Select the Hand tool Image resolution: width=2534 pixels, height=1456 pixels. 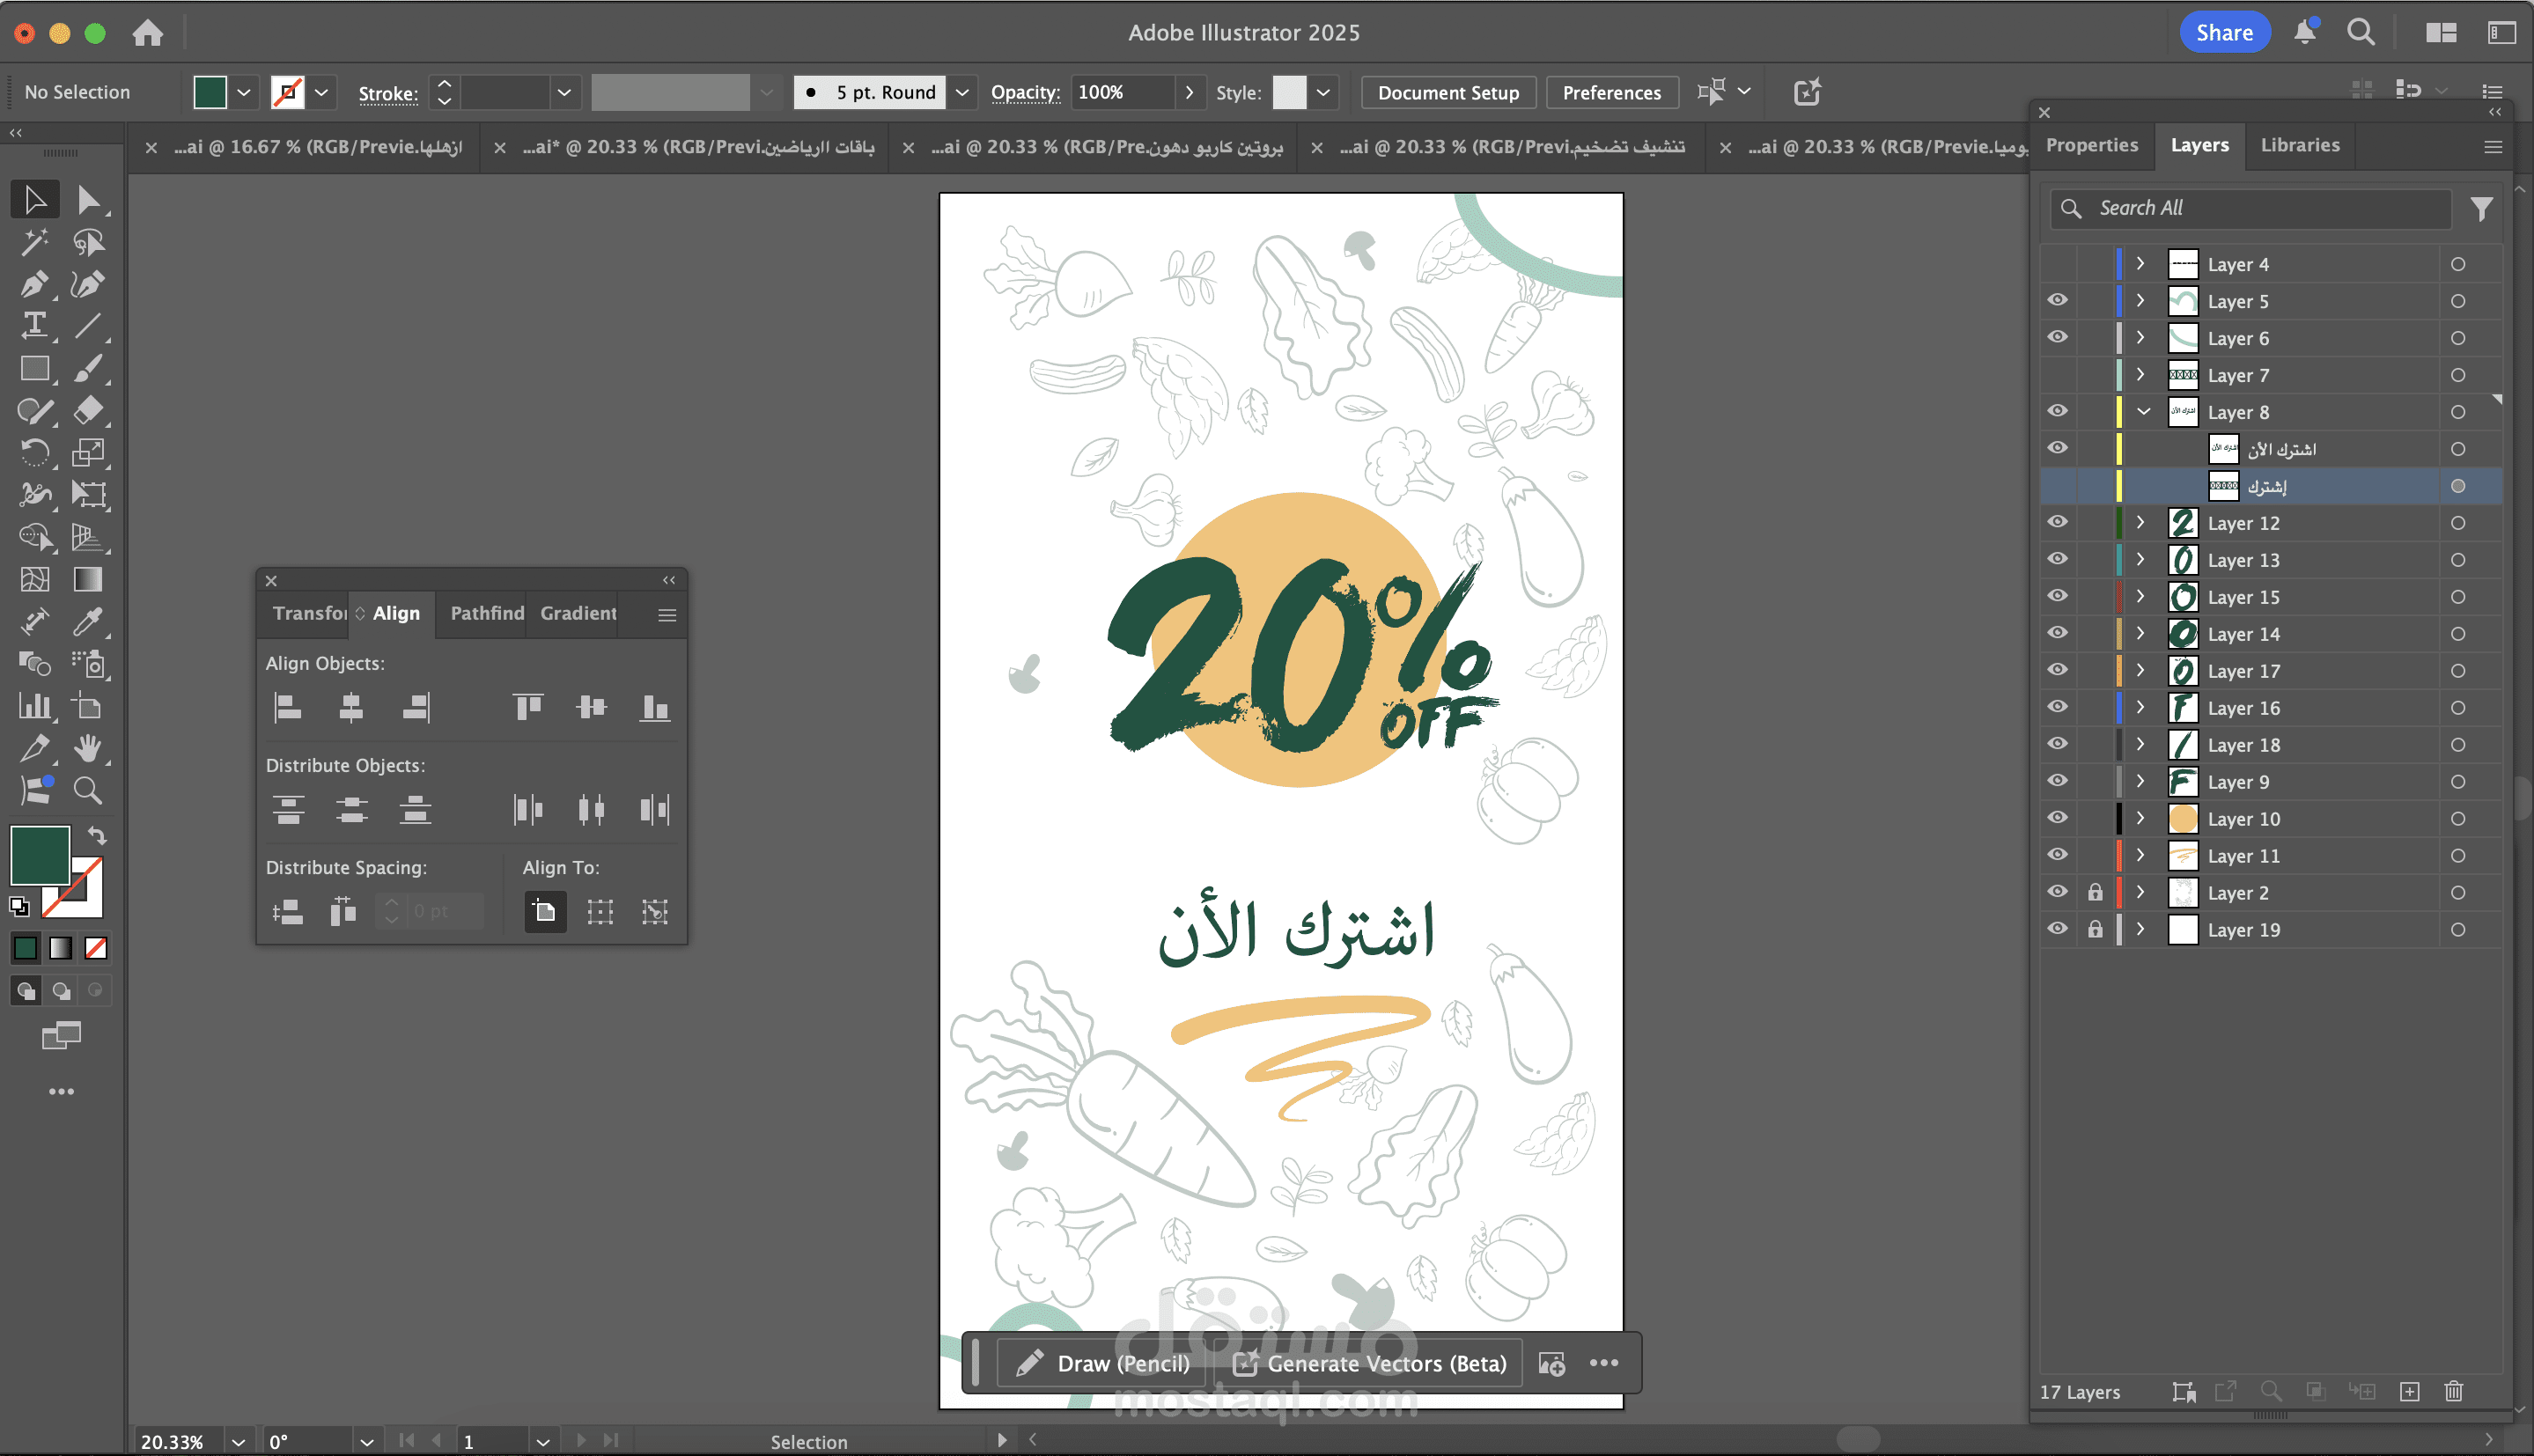88,748
